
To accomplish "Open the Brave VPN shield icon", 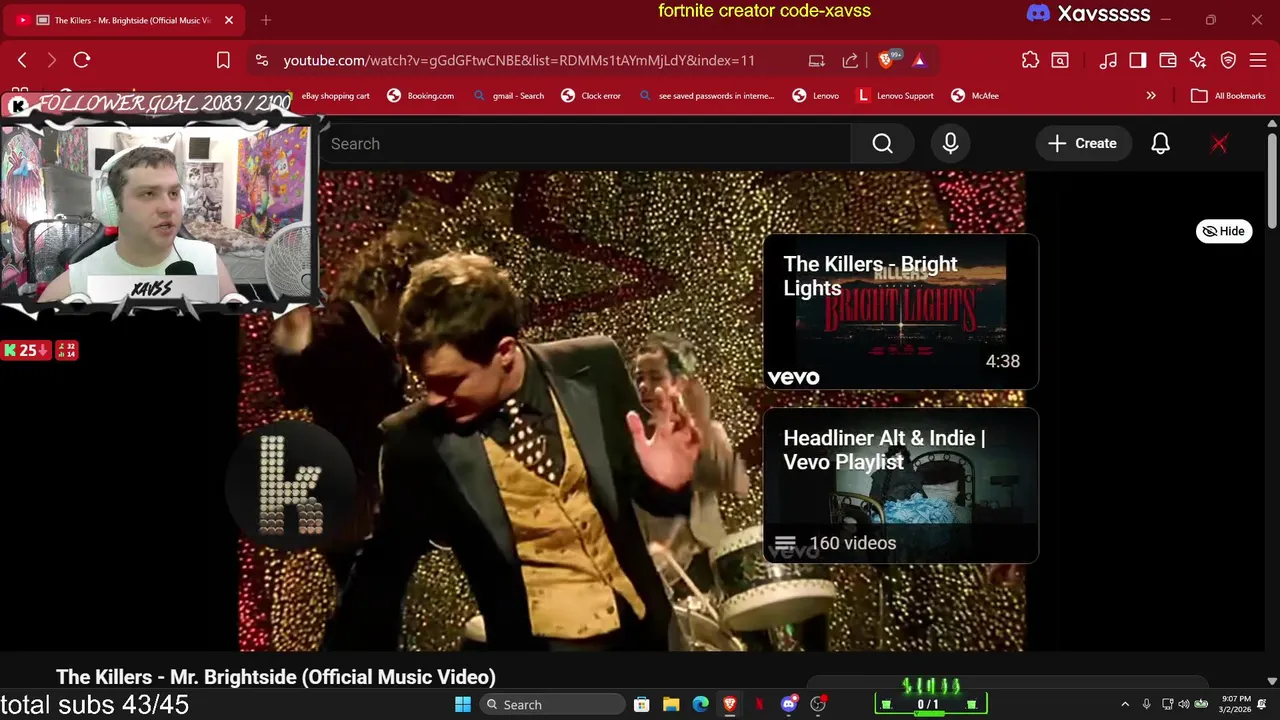I will click(1228, 60).
